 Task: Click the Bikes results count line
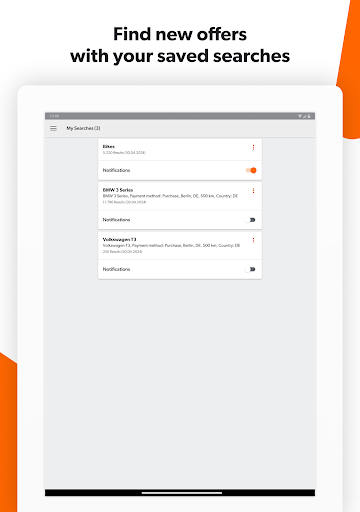(x=124, y=153)
